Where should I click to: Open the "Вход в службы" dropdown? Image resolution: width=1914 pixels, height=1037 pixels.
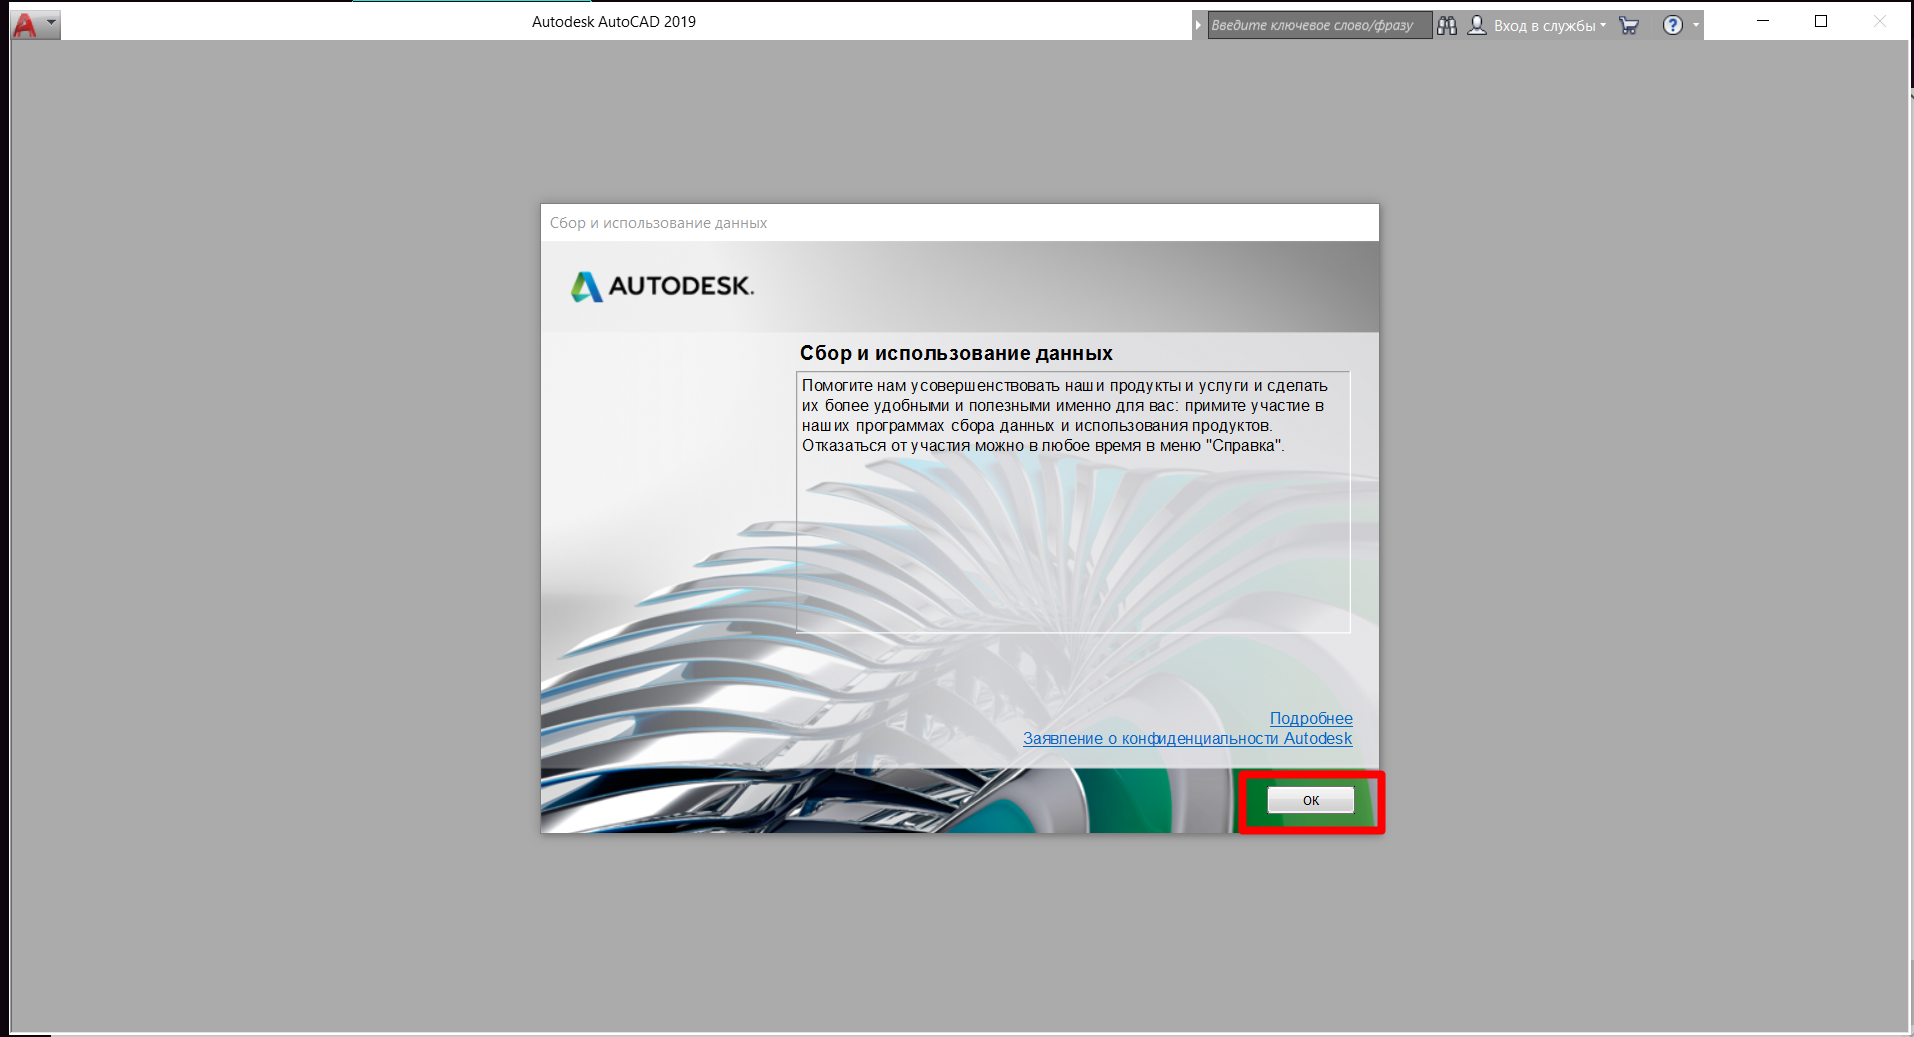coord(1550,25)
